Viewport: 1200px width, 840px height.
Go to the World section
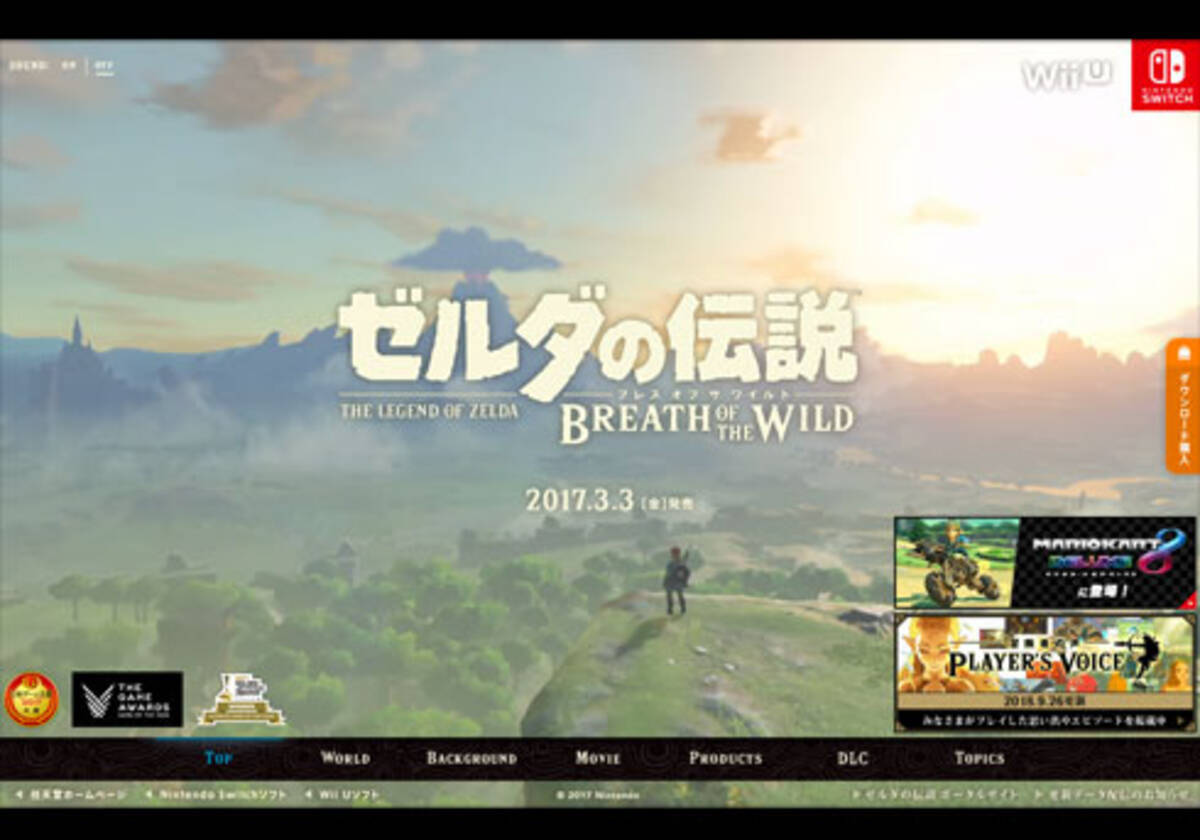(x=346, y=758)
